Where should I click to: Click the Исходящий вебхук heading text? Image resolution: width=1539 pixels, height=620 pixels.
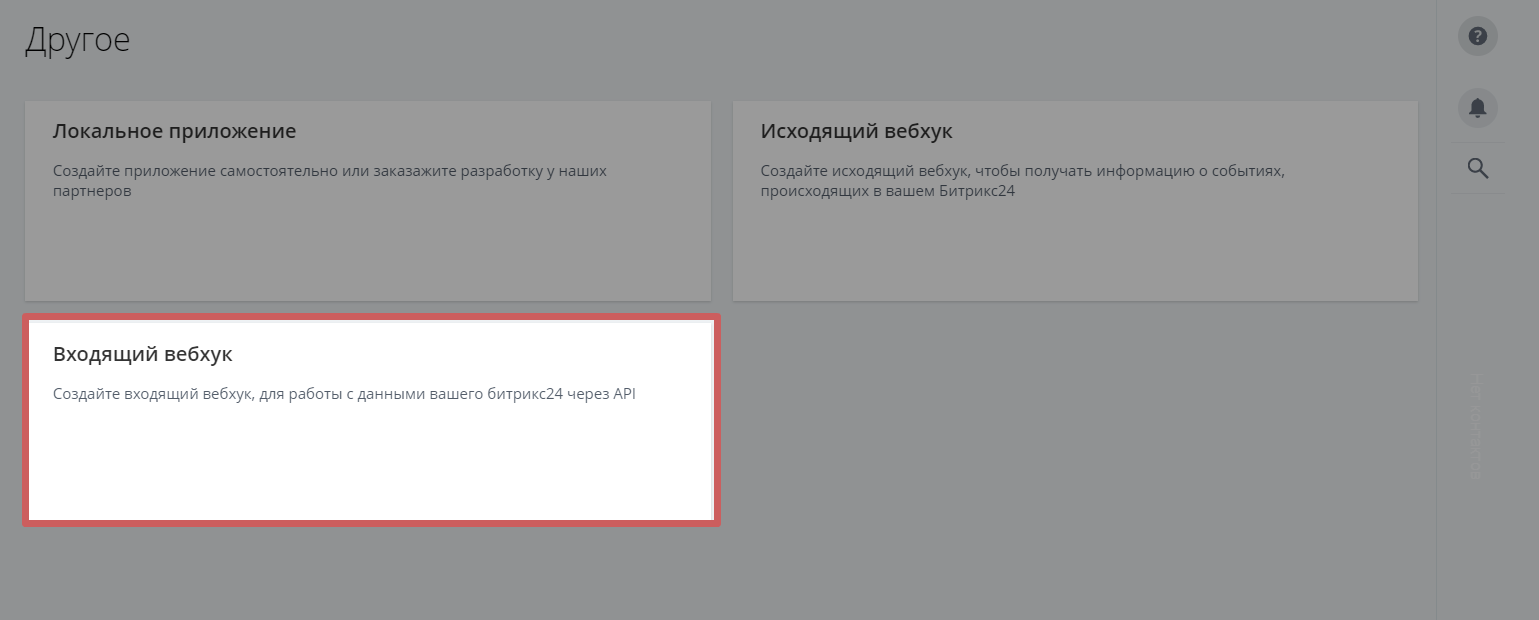(x=856, y=131)
